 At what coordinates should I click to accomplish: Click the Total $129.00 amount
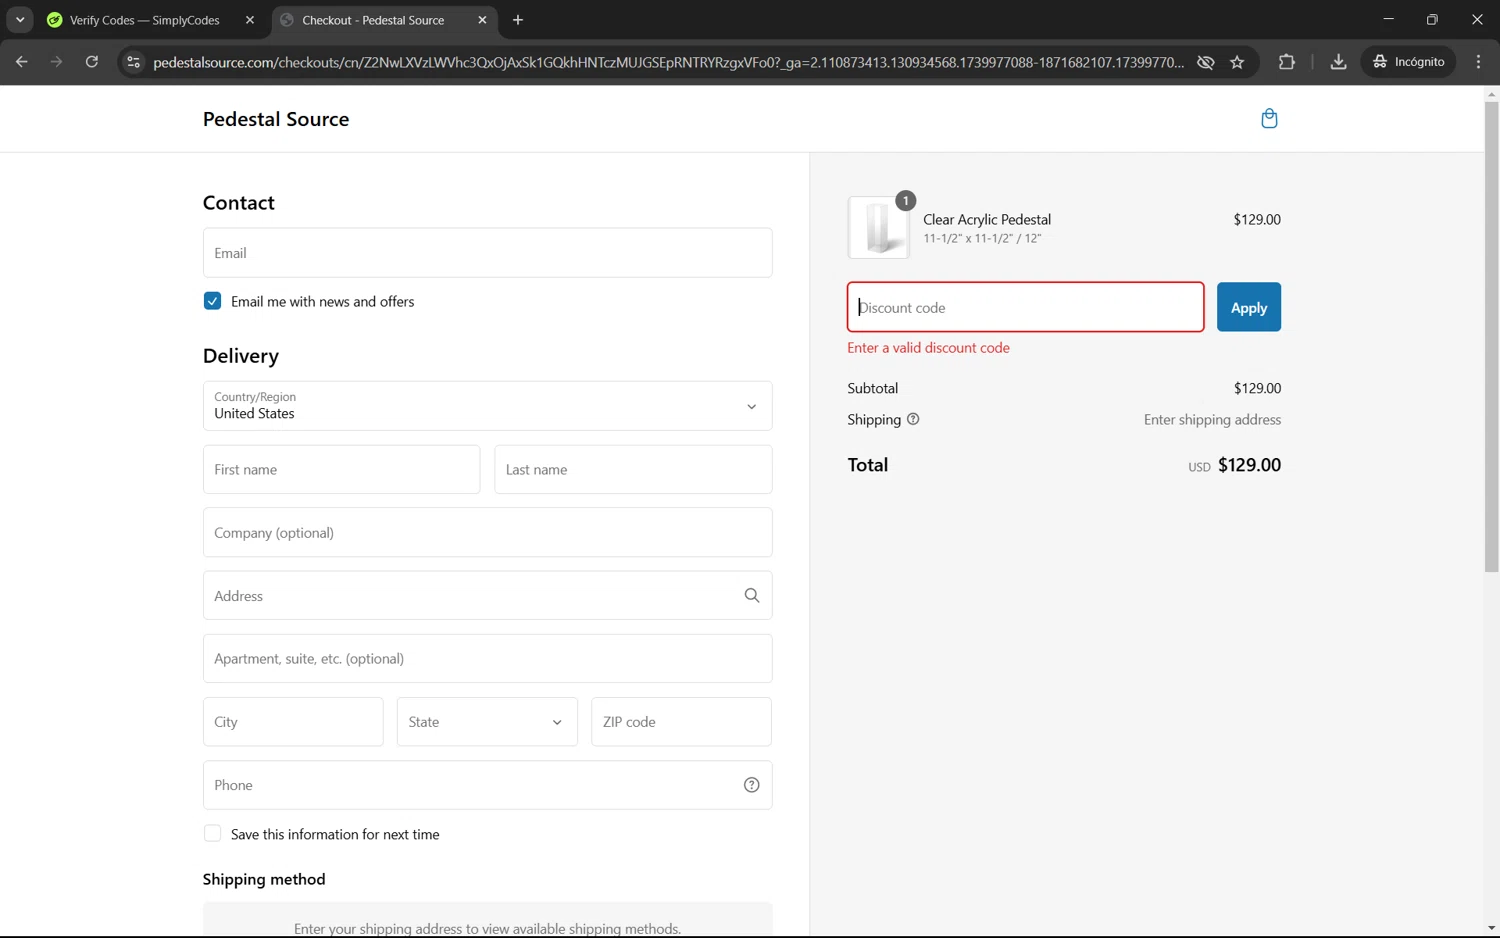point(1249,465)
